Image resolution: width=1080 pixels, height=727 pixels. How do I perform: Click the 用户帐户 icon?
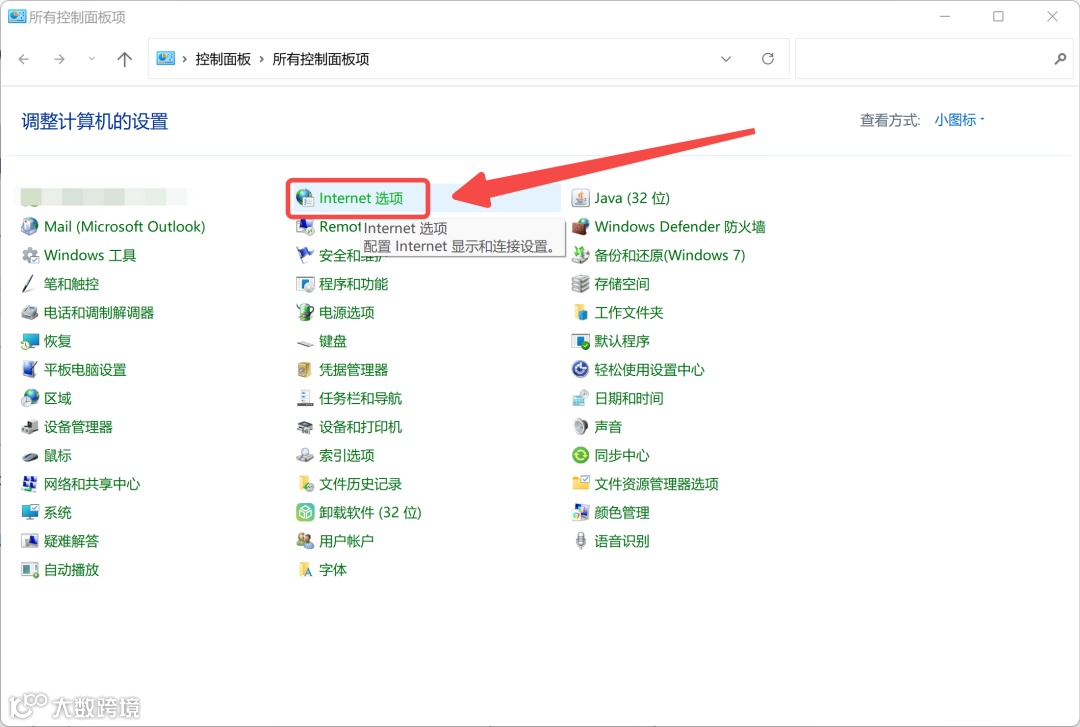(304, 542)
